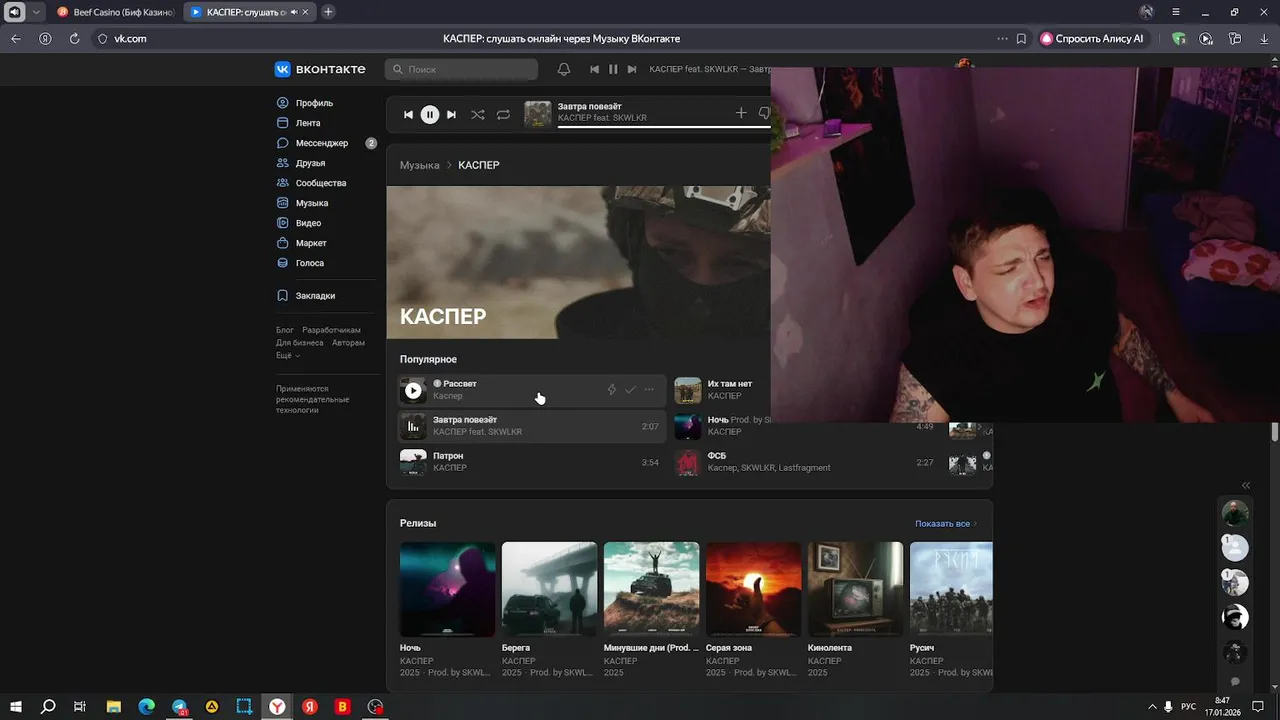Focus the VK Поиск search field

pyautogui.click(x=462, y=69)
